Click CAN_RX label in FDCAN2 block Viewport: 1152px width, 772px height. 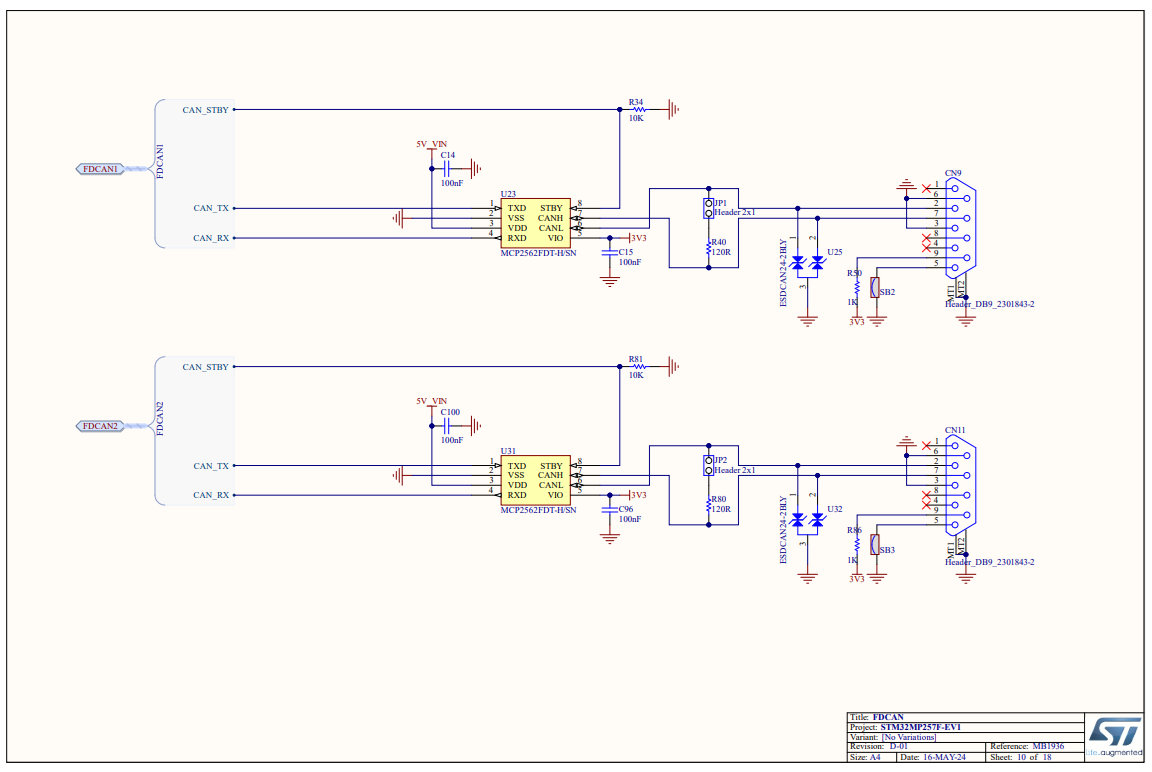211,495
